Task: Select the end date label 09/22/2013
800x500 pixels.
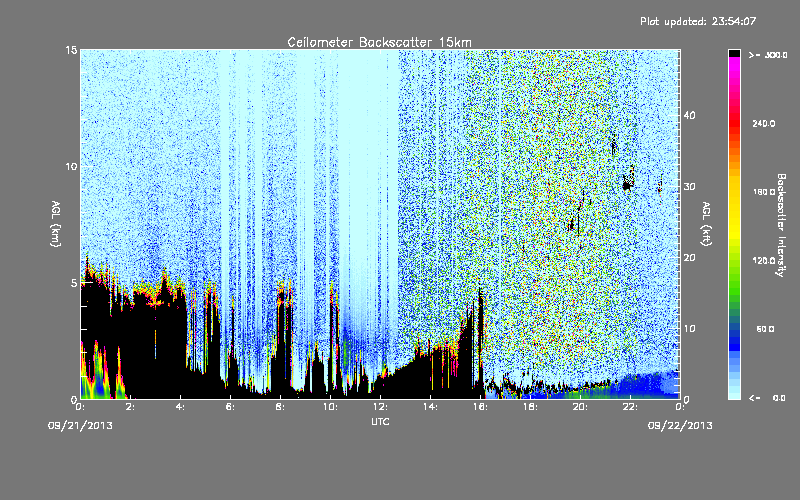Action: [x=680, y=426]
